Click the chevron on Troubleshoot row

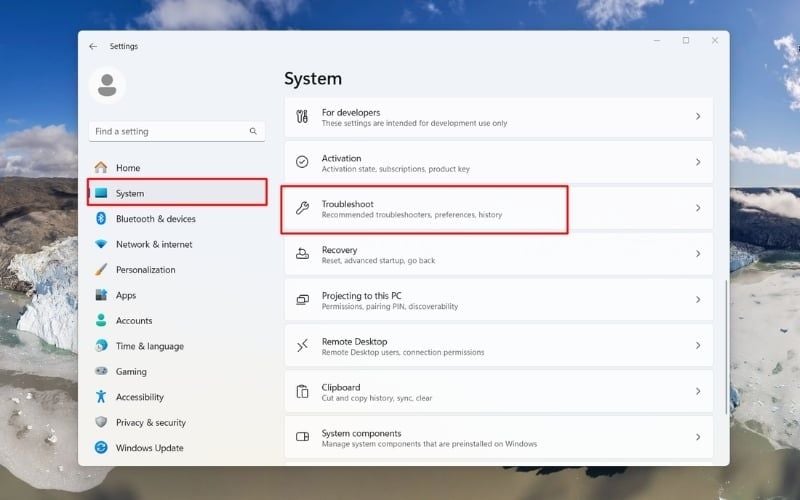698,208
